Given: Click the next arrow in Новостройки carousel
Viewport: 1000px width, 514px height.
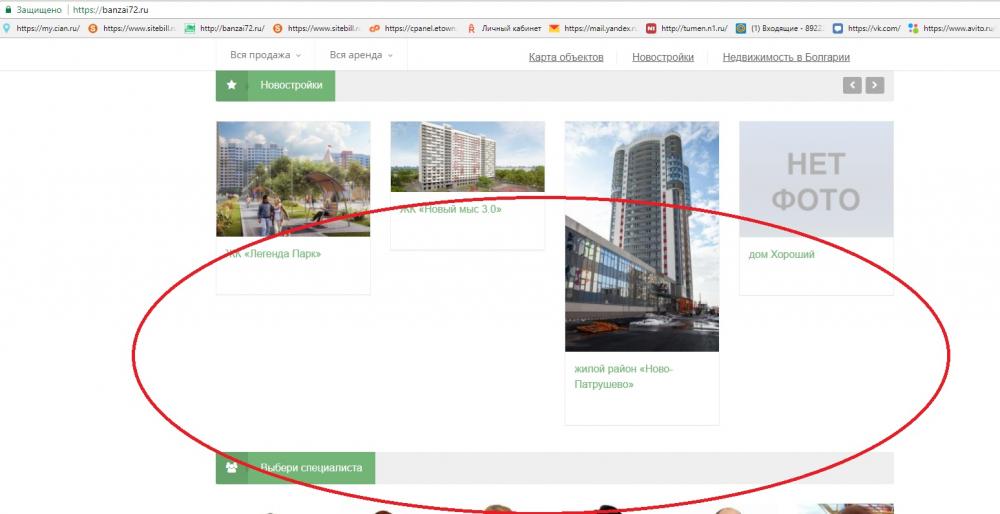Looking at the screenshot, I should 875,85.
